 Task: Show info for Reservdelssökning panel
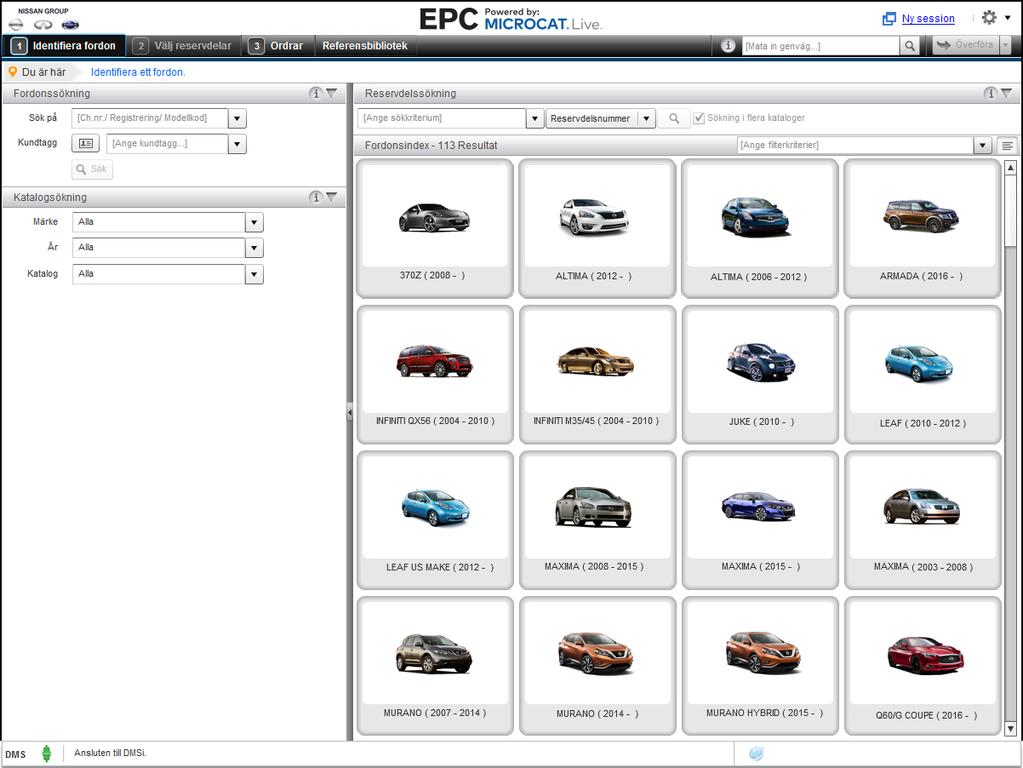pos(990,93)
